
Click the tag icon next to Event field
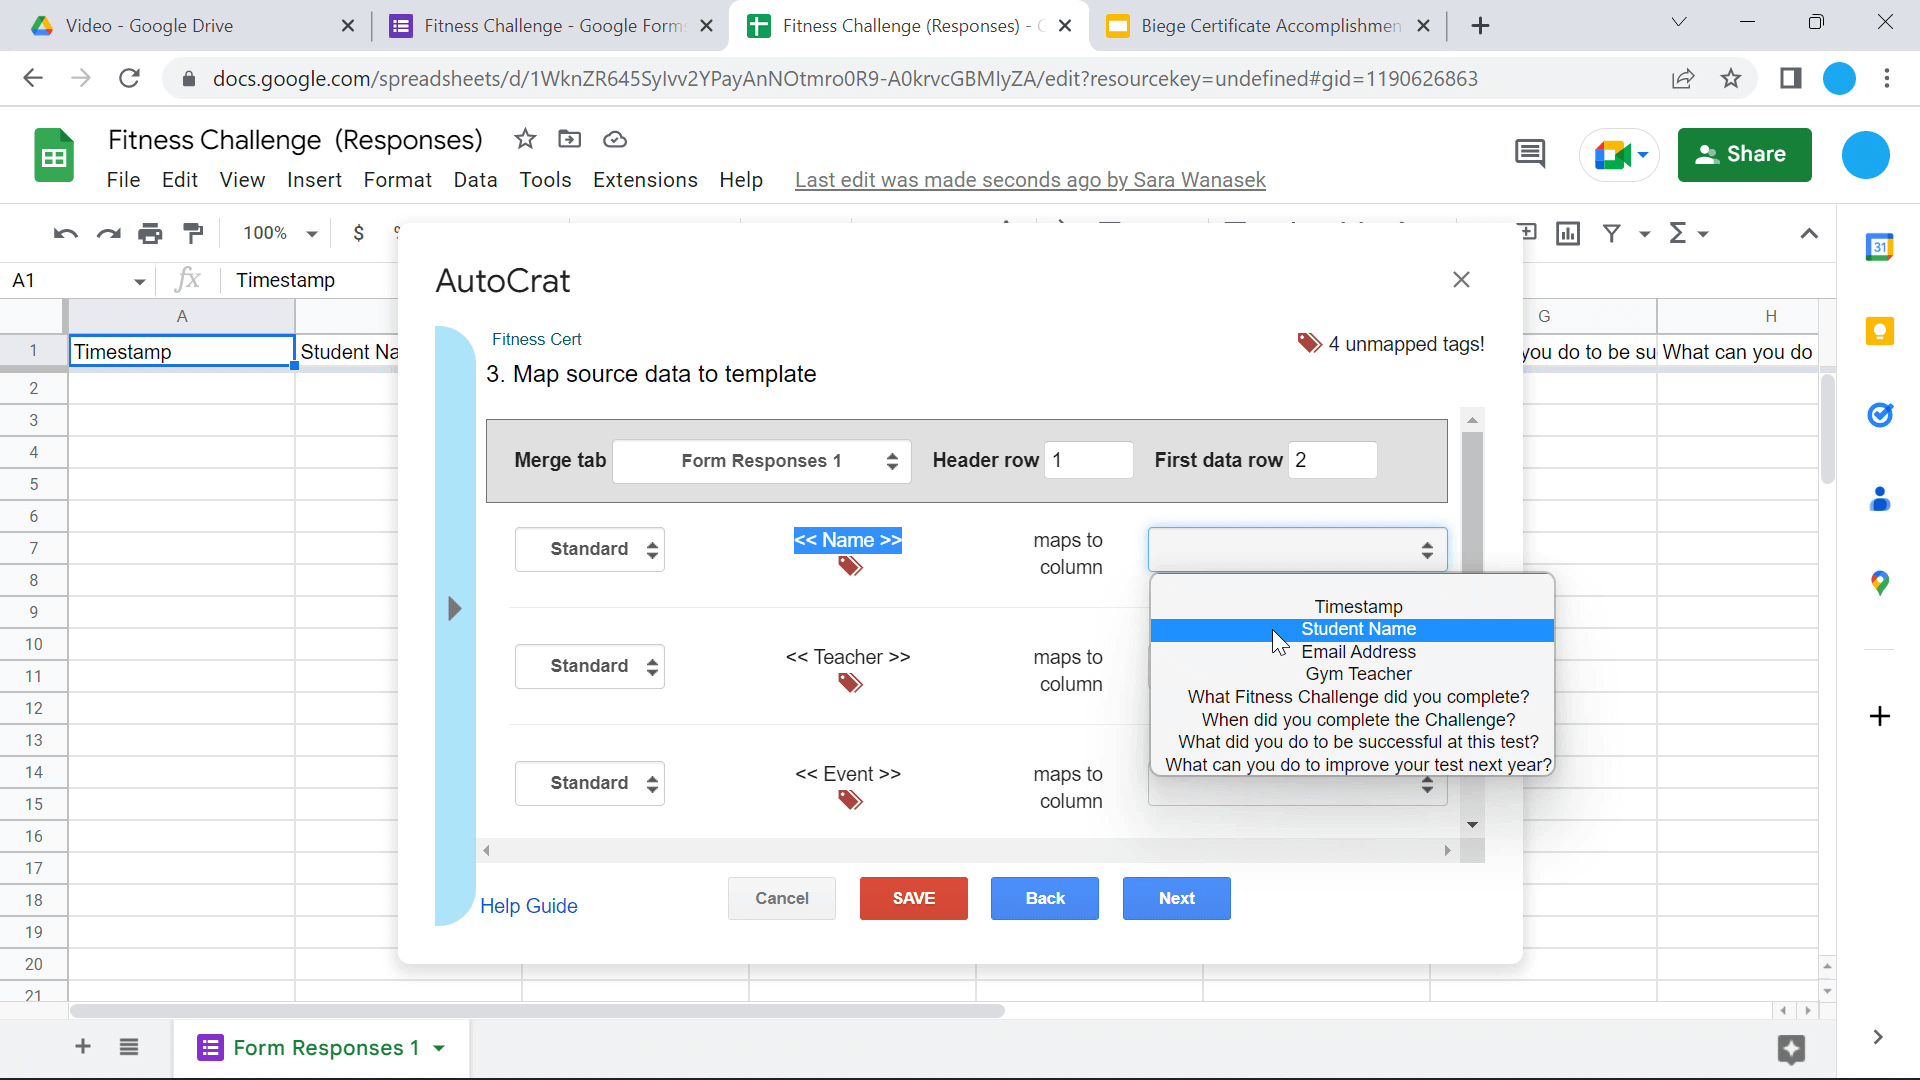point(849,798)
